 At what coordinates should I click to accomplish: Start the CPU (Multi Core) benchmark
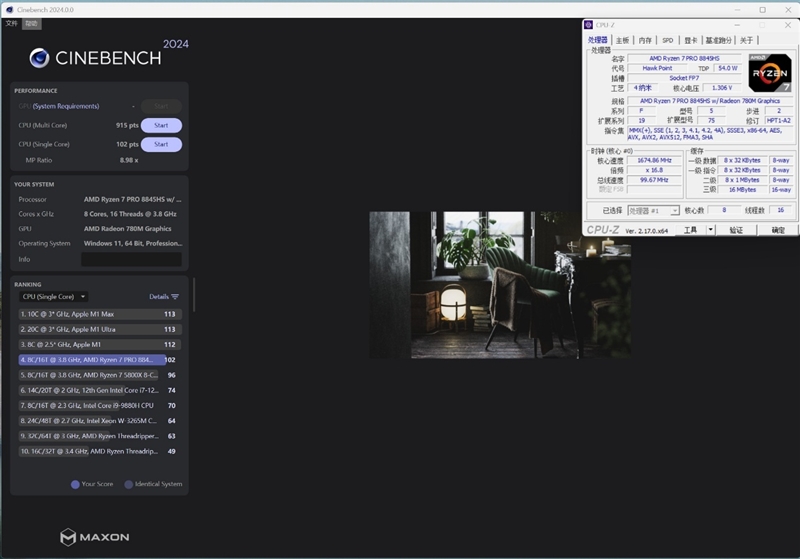[161, 126]
